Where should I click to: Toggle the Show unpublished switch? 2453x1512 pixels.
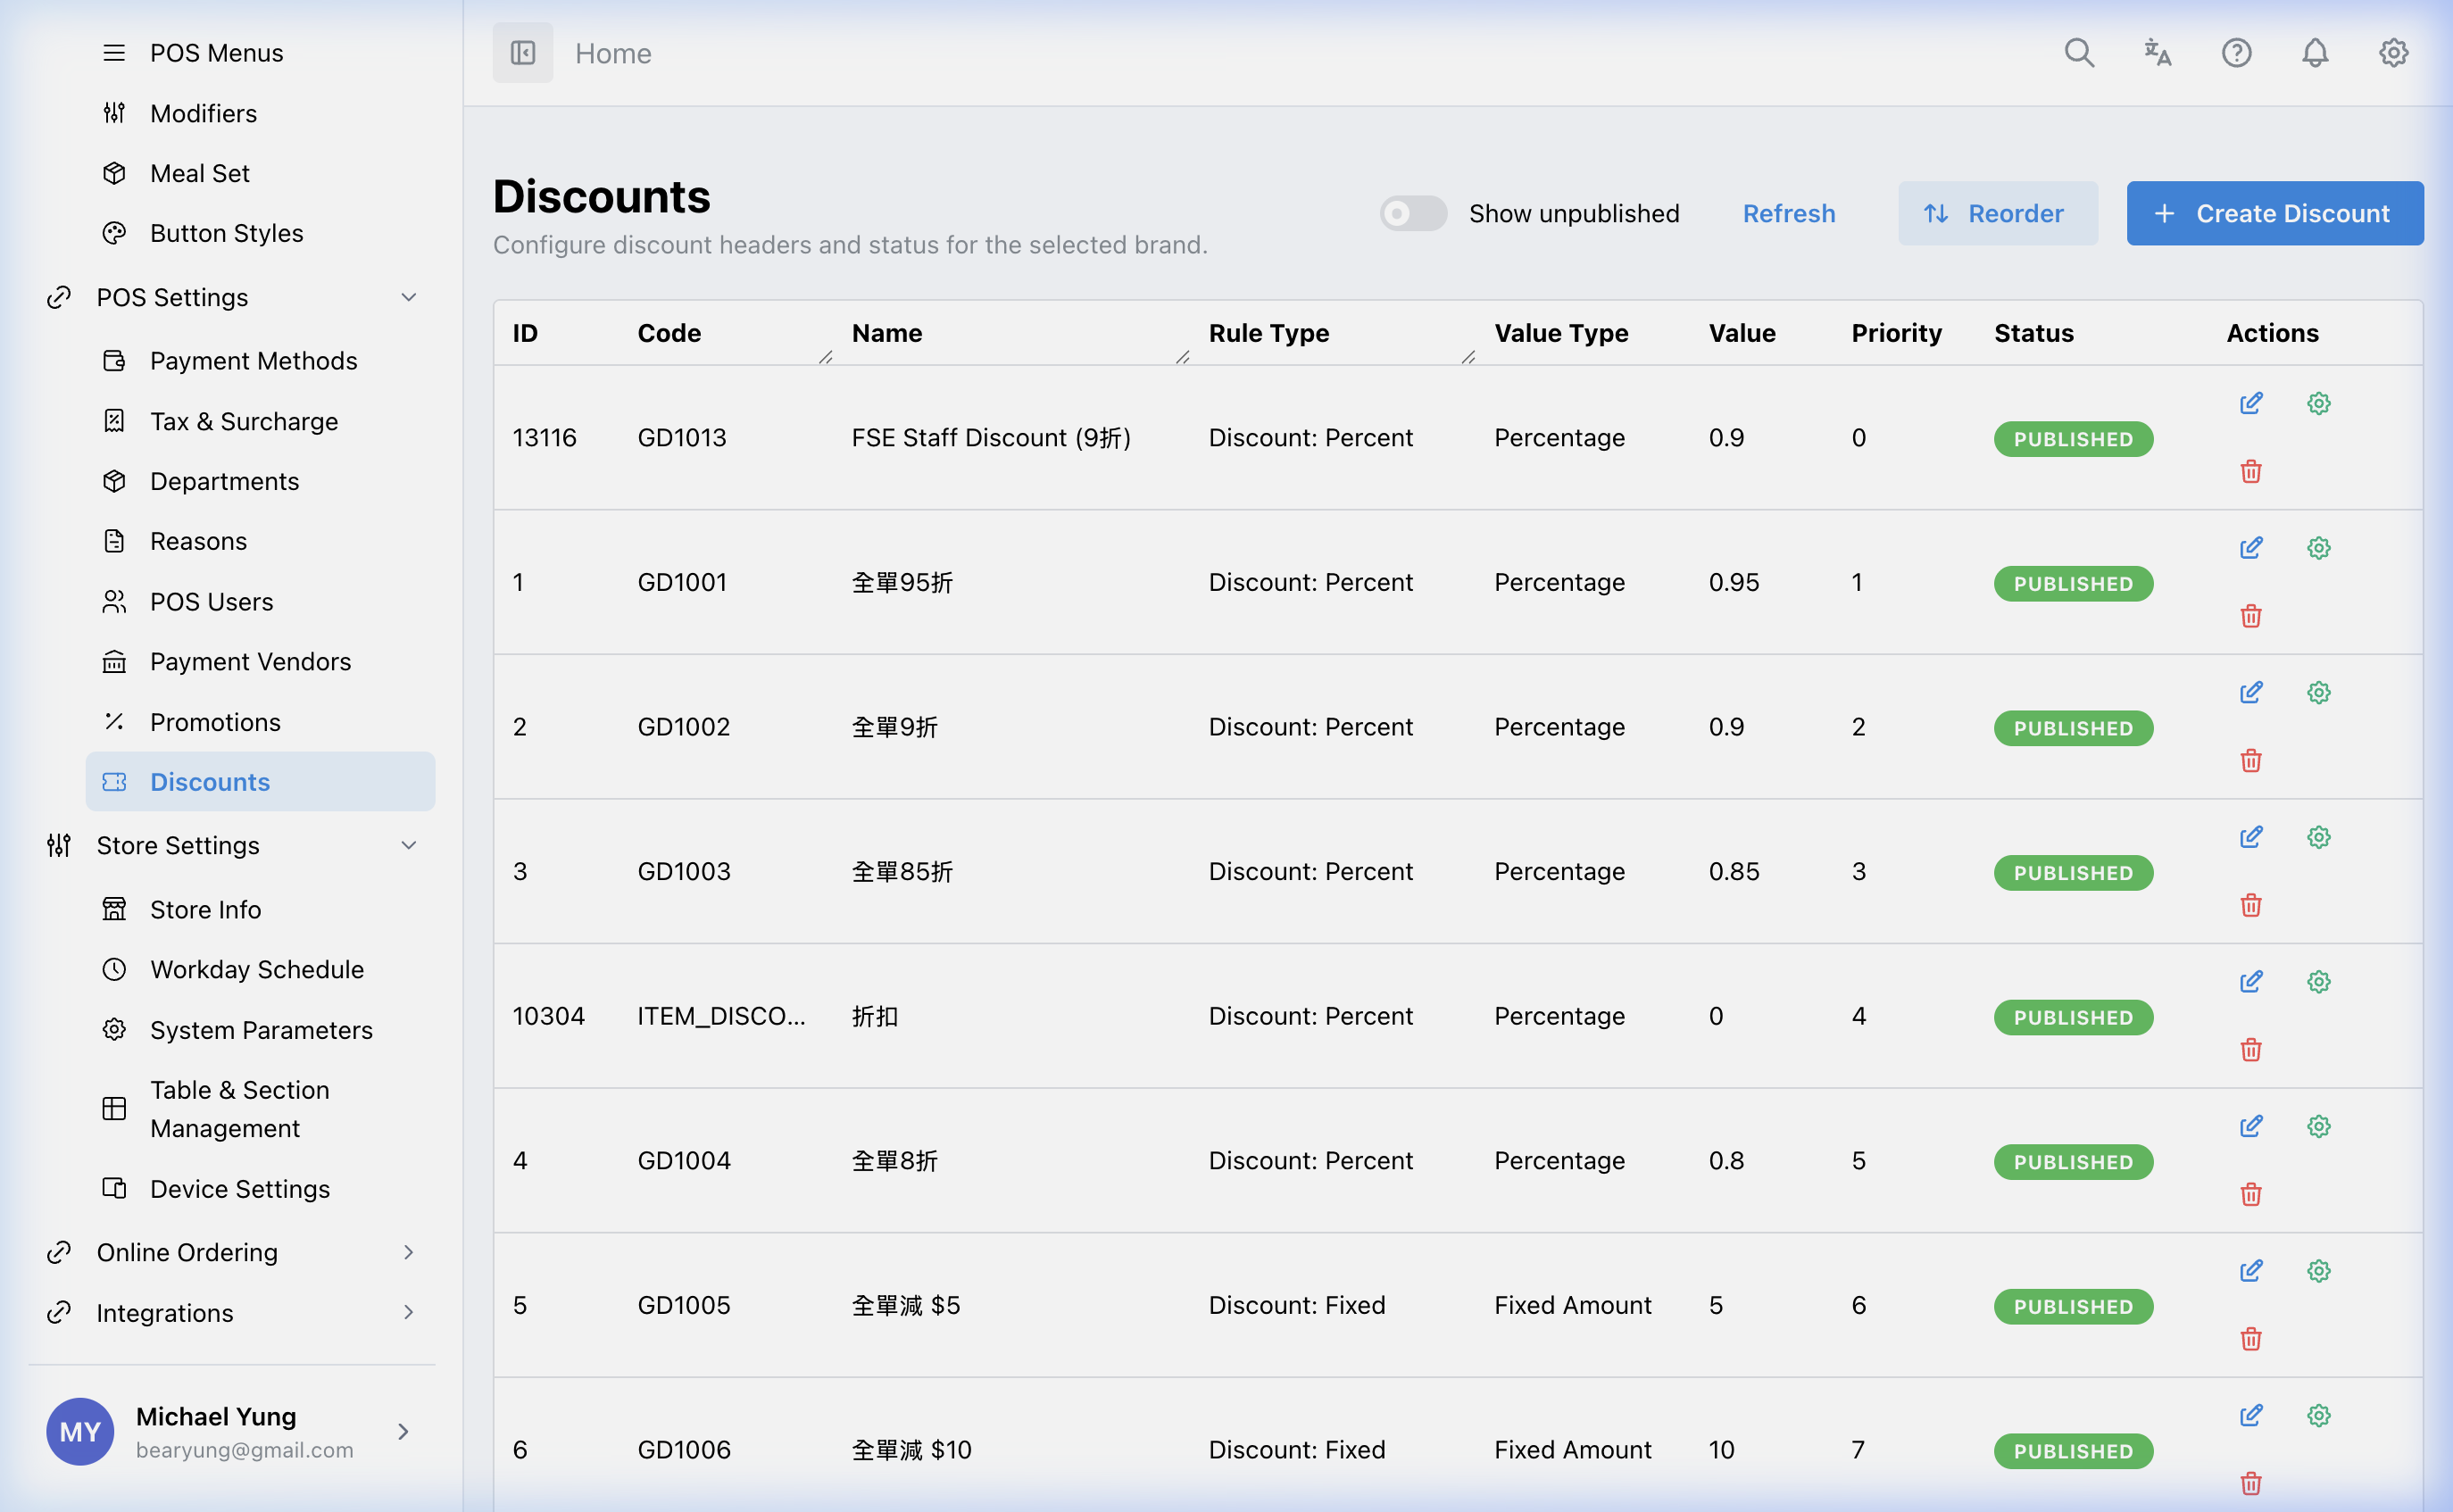[x=1412, y=213]
